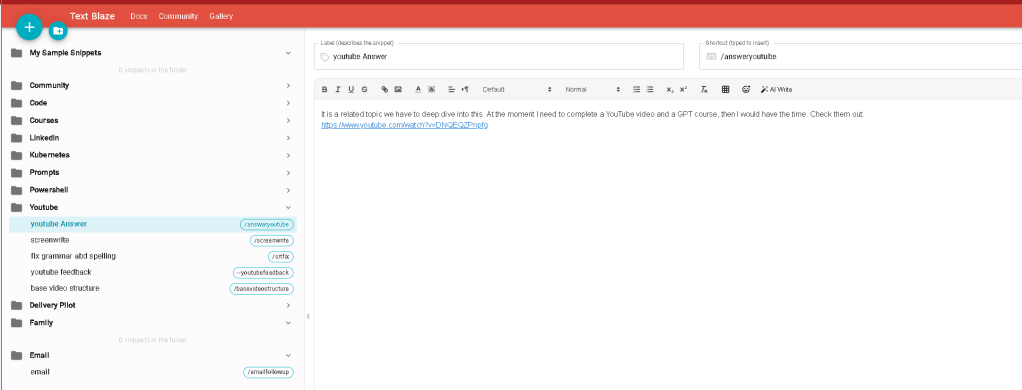Click the Prompts folder icon
The height and width of the screenshot is (390, 1022).
tap(16, 173)
